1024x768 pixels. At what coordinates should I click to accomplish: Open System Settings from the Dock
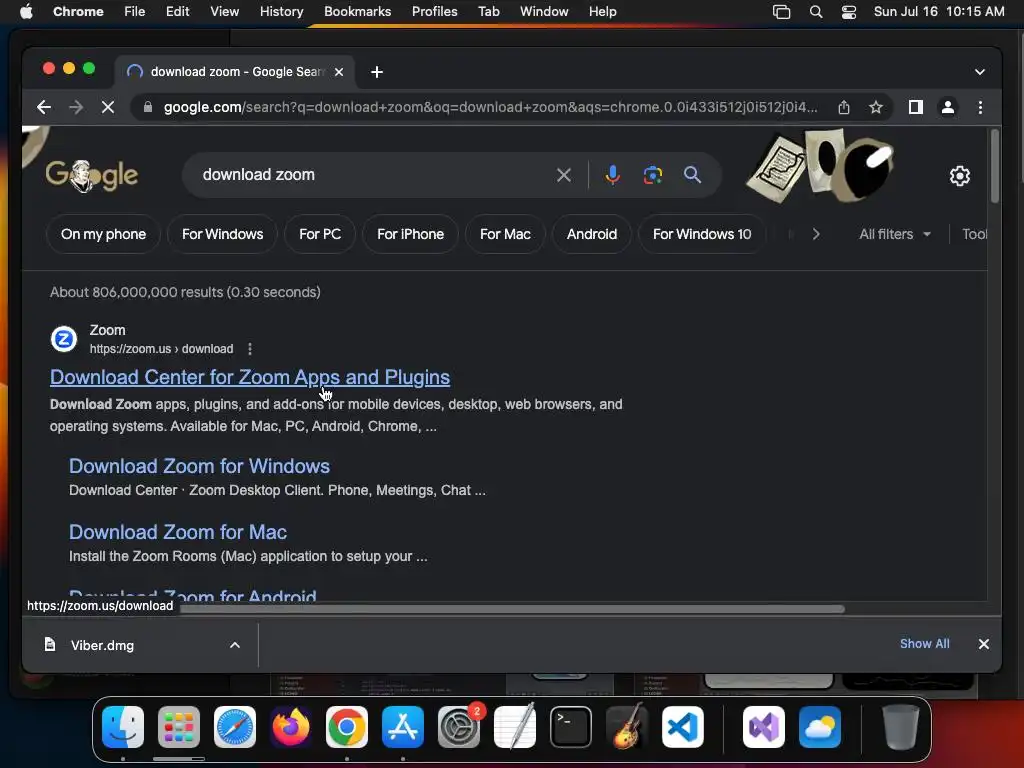[x=458, y=727]
